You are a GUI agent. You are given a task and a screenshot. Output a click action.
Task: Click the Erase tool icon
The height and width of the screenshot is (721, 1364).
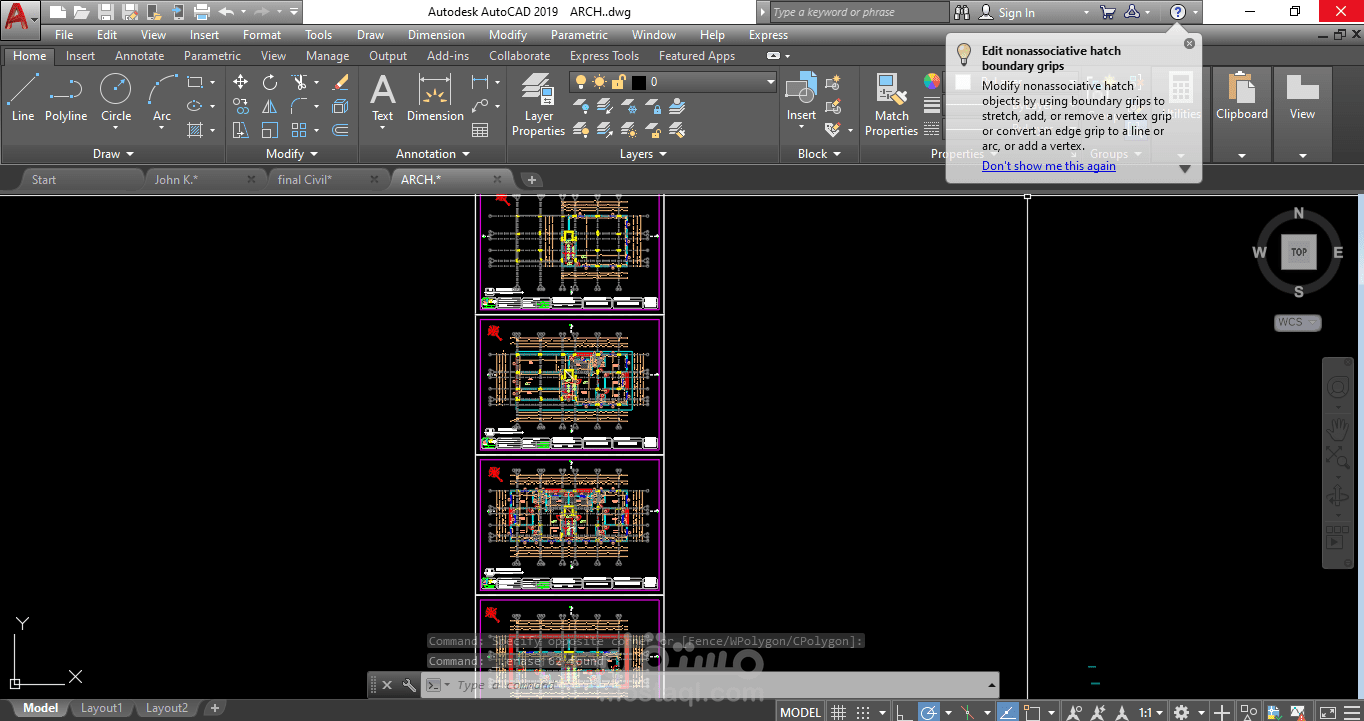click(340, 82)
